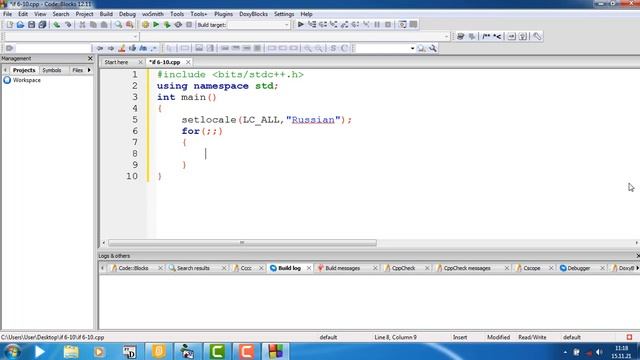The image size is (640, 360).
Task: Open the Edit menu
Action: click(x=23, y=14)
